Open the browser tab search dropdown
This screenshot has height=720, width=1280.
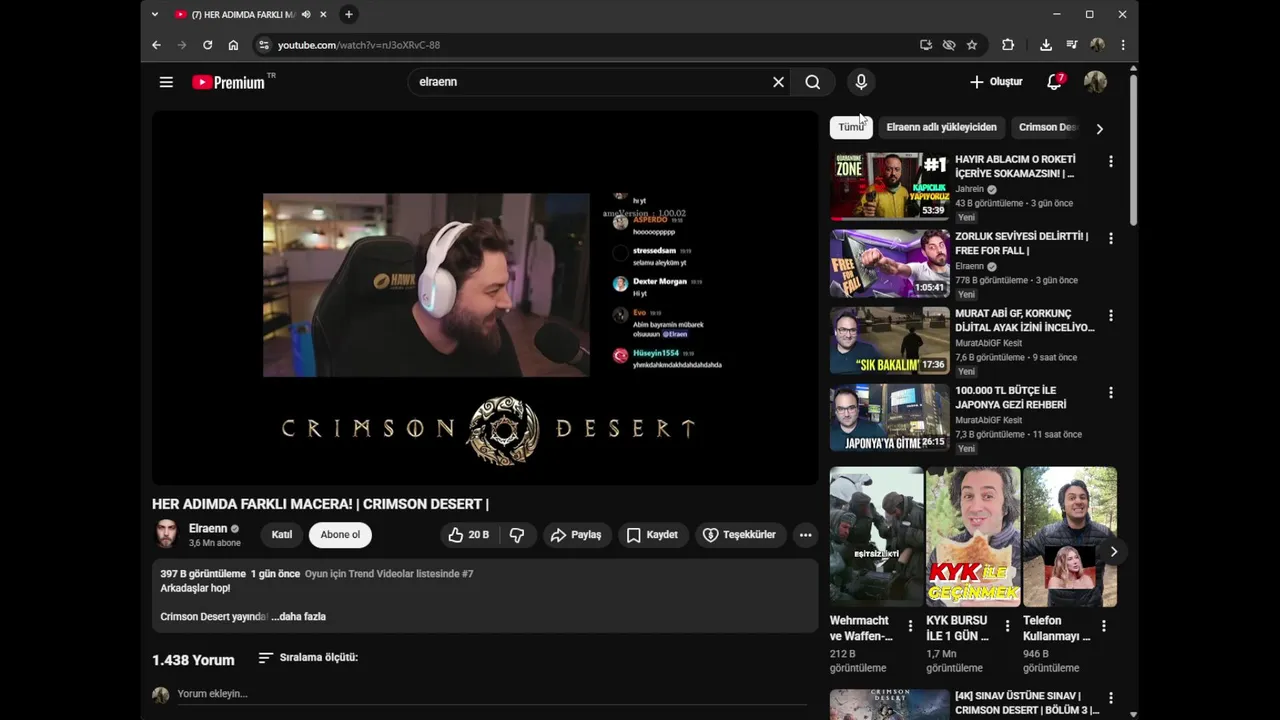[154, 14]
